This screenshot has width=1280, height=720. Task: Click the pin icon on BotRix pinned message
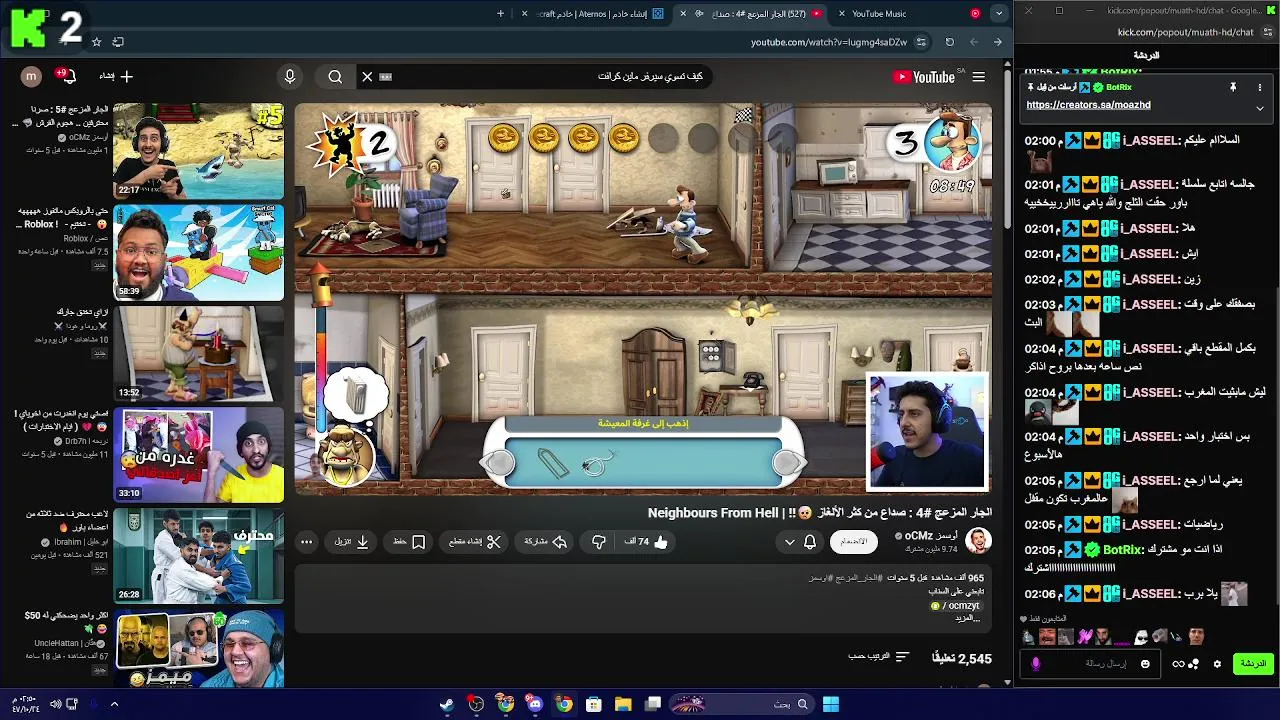coord(1233,87)
